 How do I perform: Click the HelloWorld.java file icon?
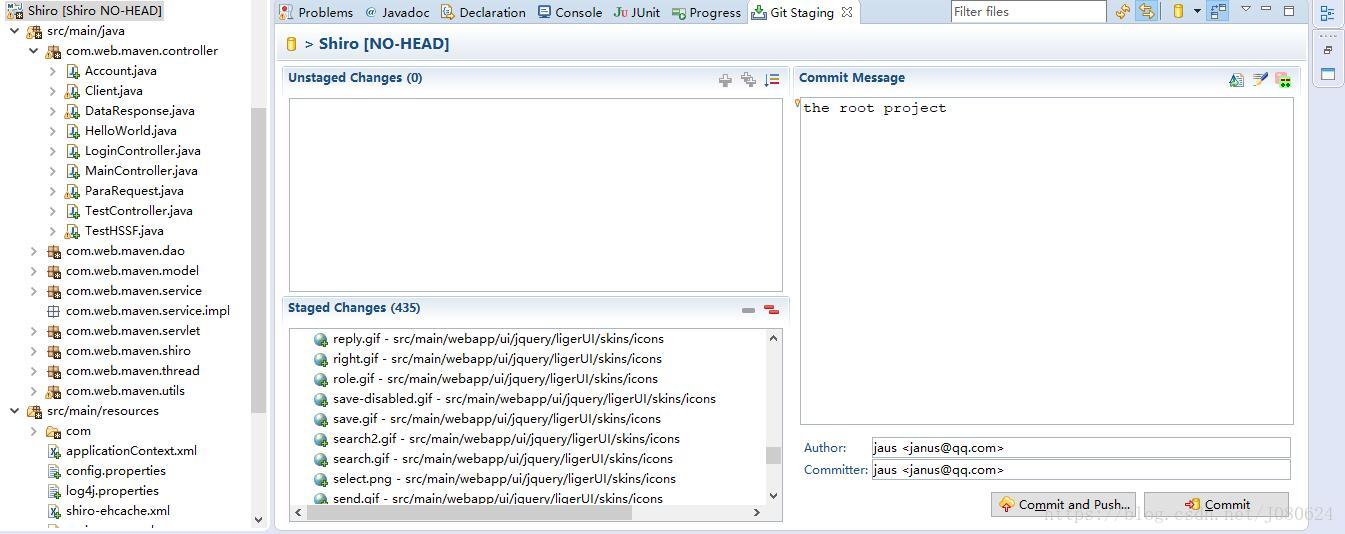72,131
